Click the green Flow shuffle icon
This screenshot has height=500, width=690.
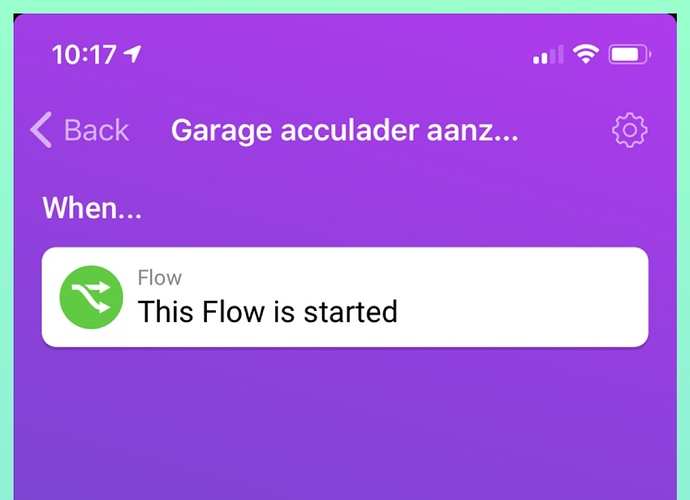(x=91, y=297)
